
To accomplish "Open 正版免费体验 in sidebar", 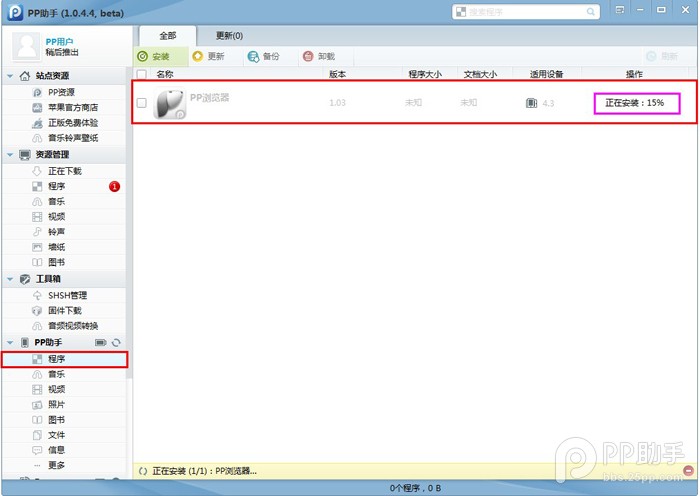I will click(x=64, y=123).
